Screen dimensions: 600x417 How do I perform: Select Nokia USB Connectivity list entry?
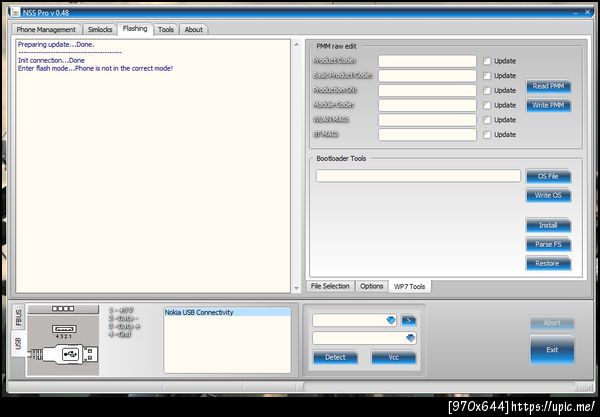tap(227, 313)
